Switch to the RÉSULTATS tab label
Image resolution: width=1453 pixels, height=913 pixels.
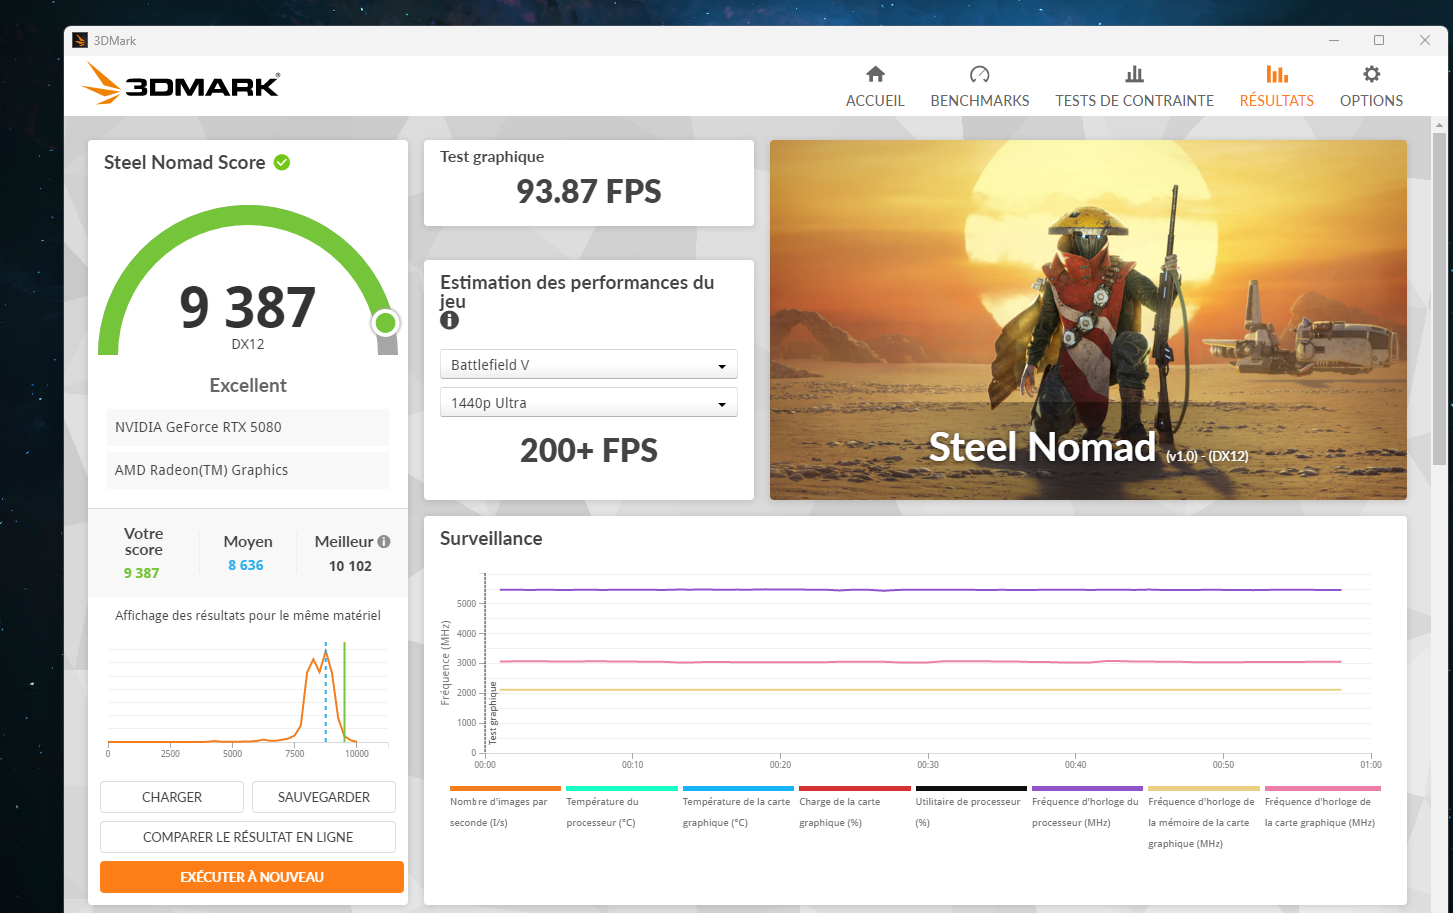1277,101
